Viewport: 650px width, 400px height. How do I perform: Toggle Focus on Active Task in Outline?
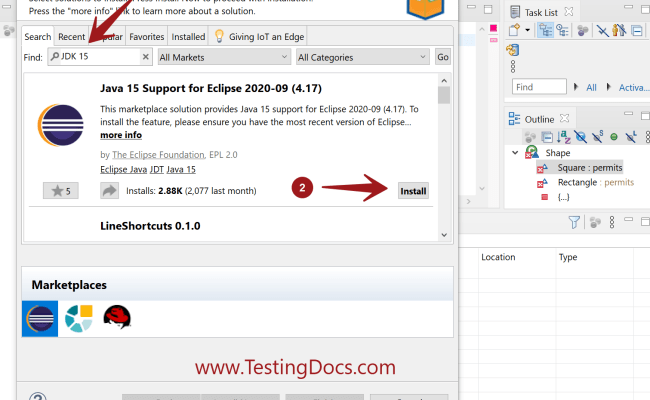530,137
